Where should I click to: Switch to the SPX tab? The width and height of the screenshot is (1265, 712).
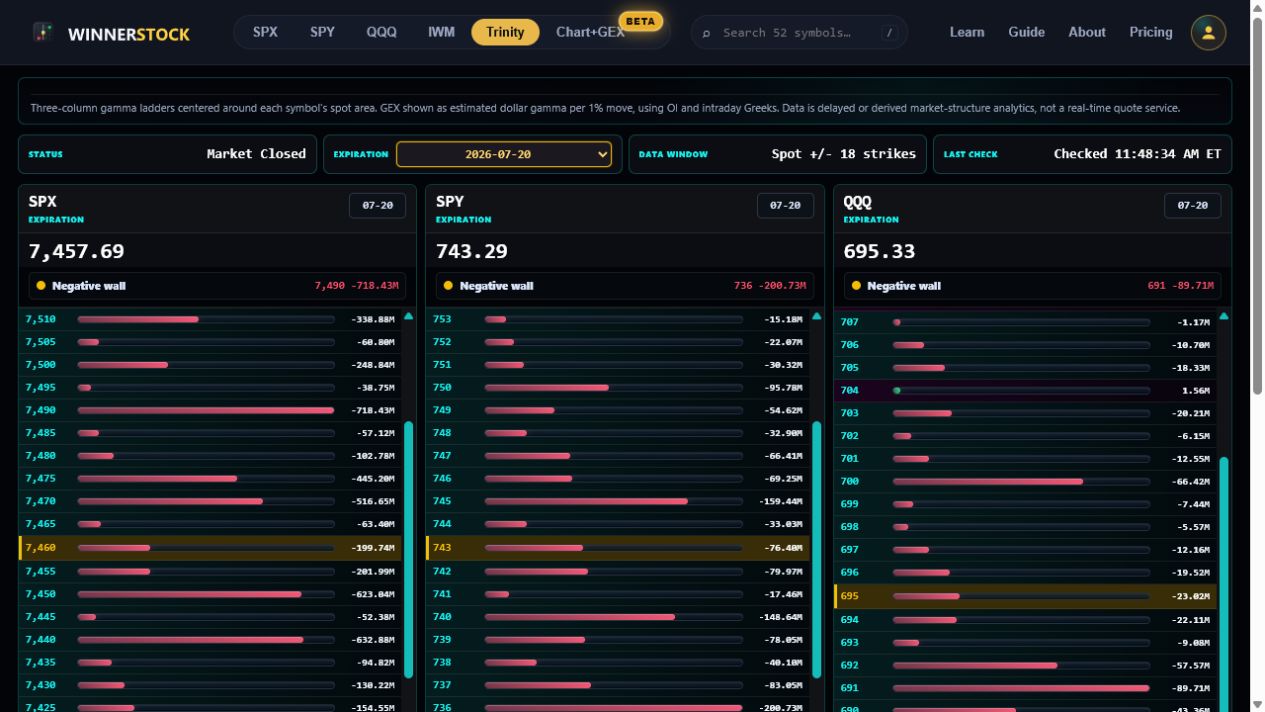click(x=265, y=32)
